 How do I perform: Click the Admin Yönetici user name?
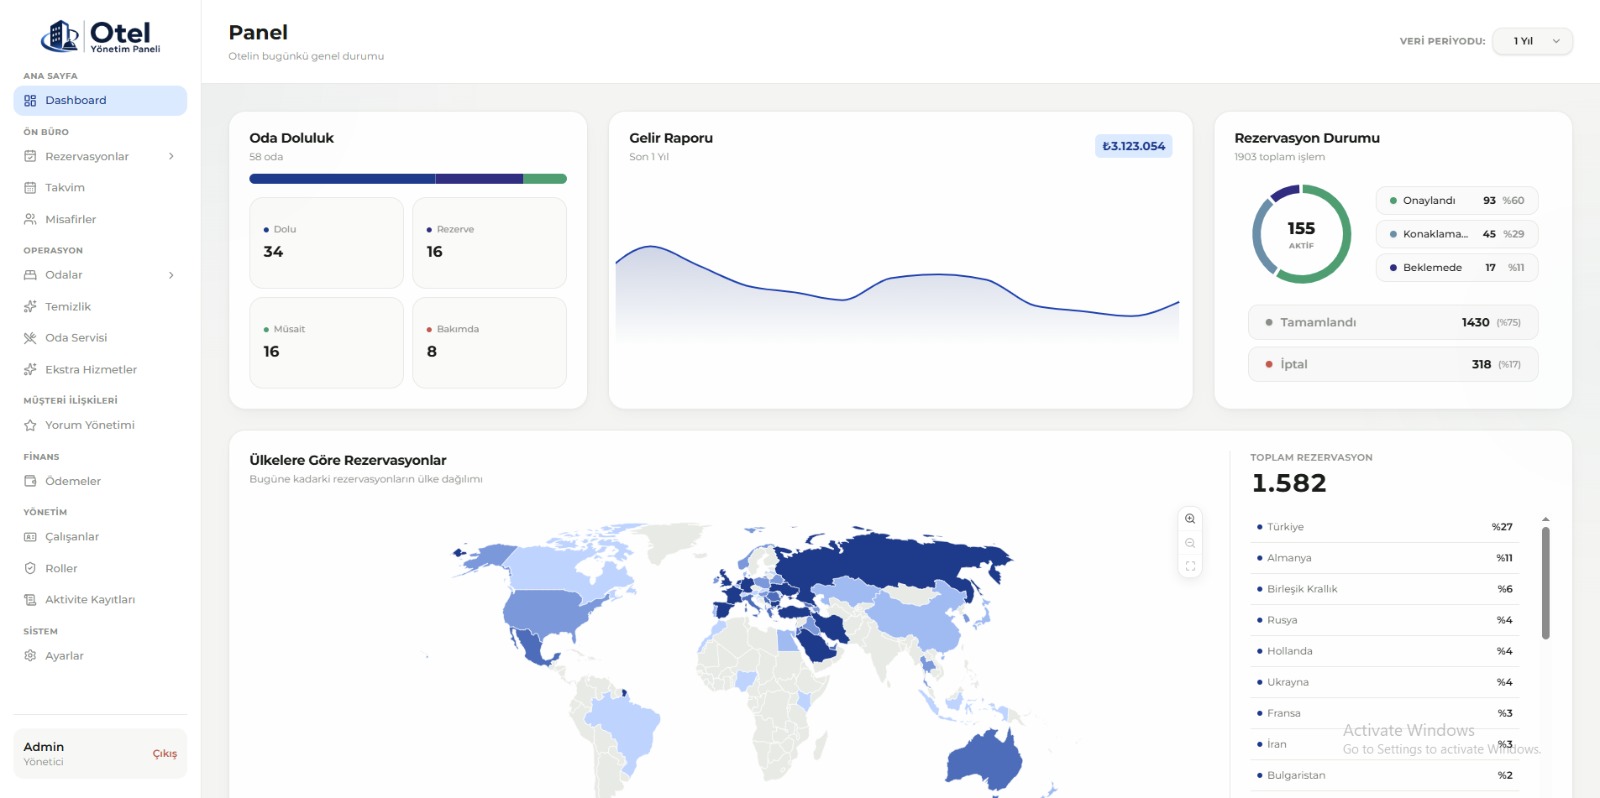tap(44, 754)
